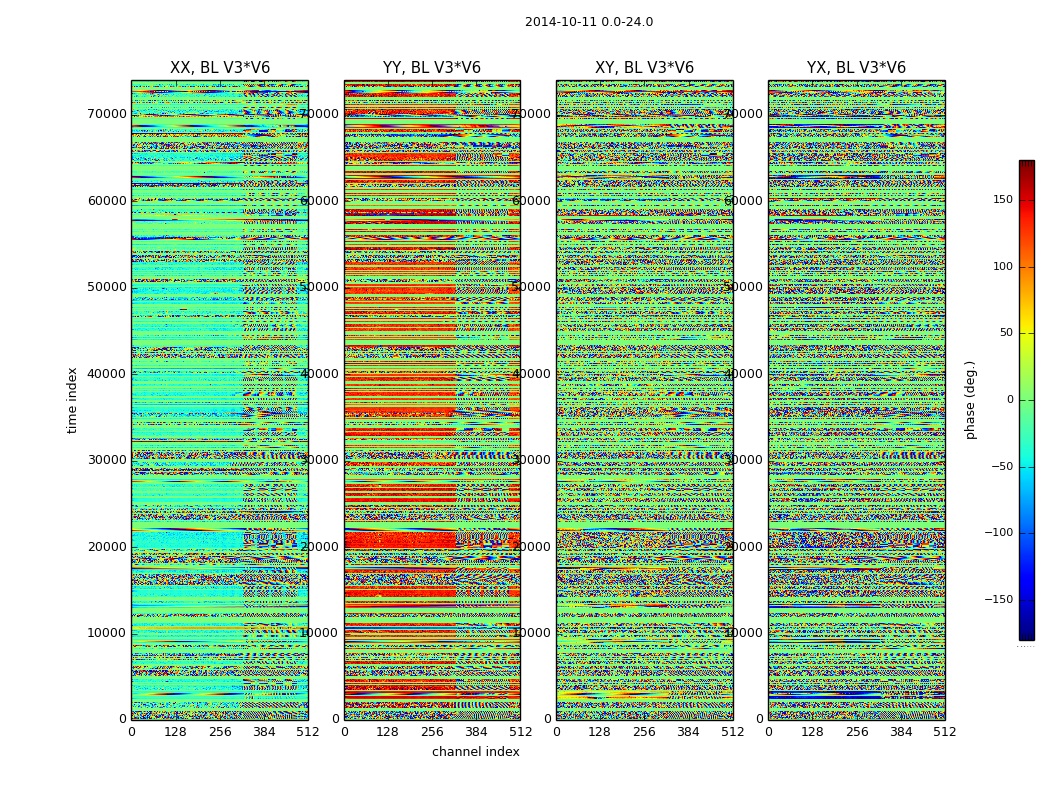This screenshot has width=1050, height=800.
Task: Select the XY, BL V3*V6 subplot title
Action: 644,68
